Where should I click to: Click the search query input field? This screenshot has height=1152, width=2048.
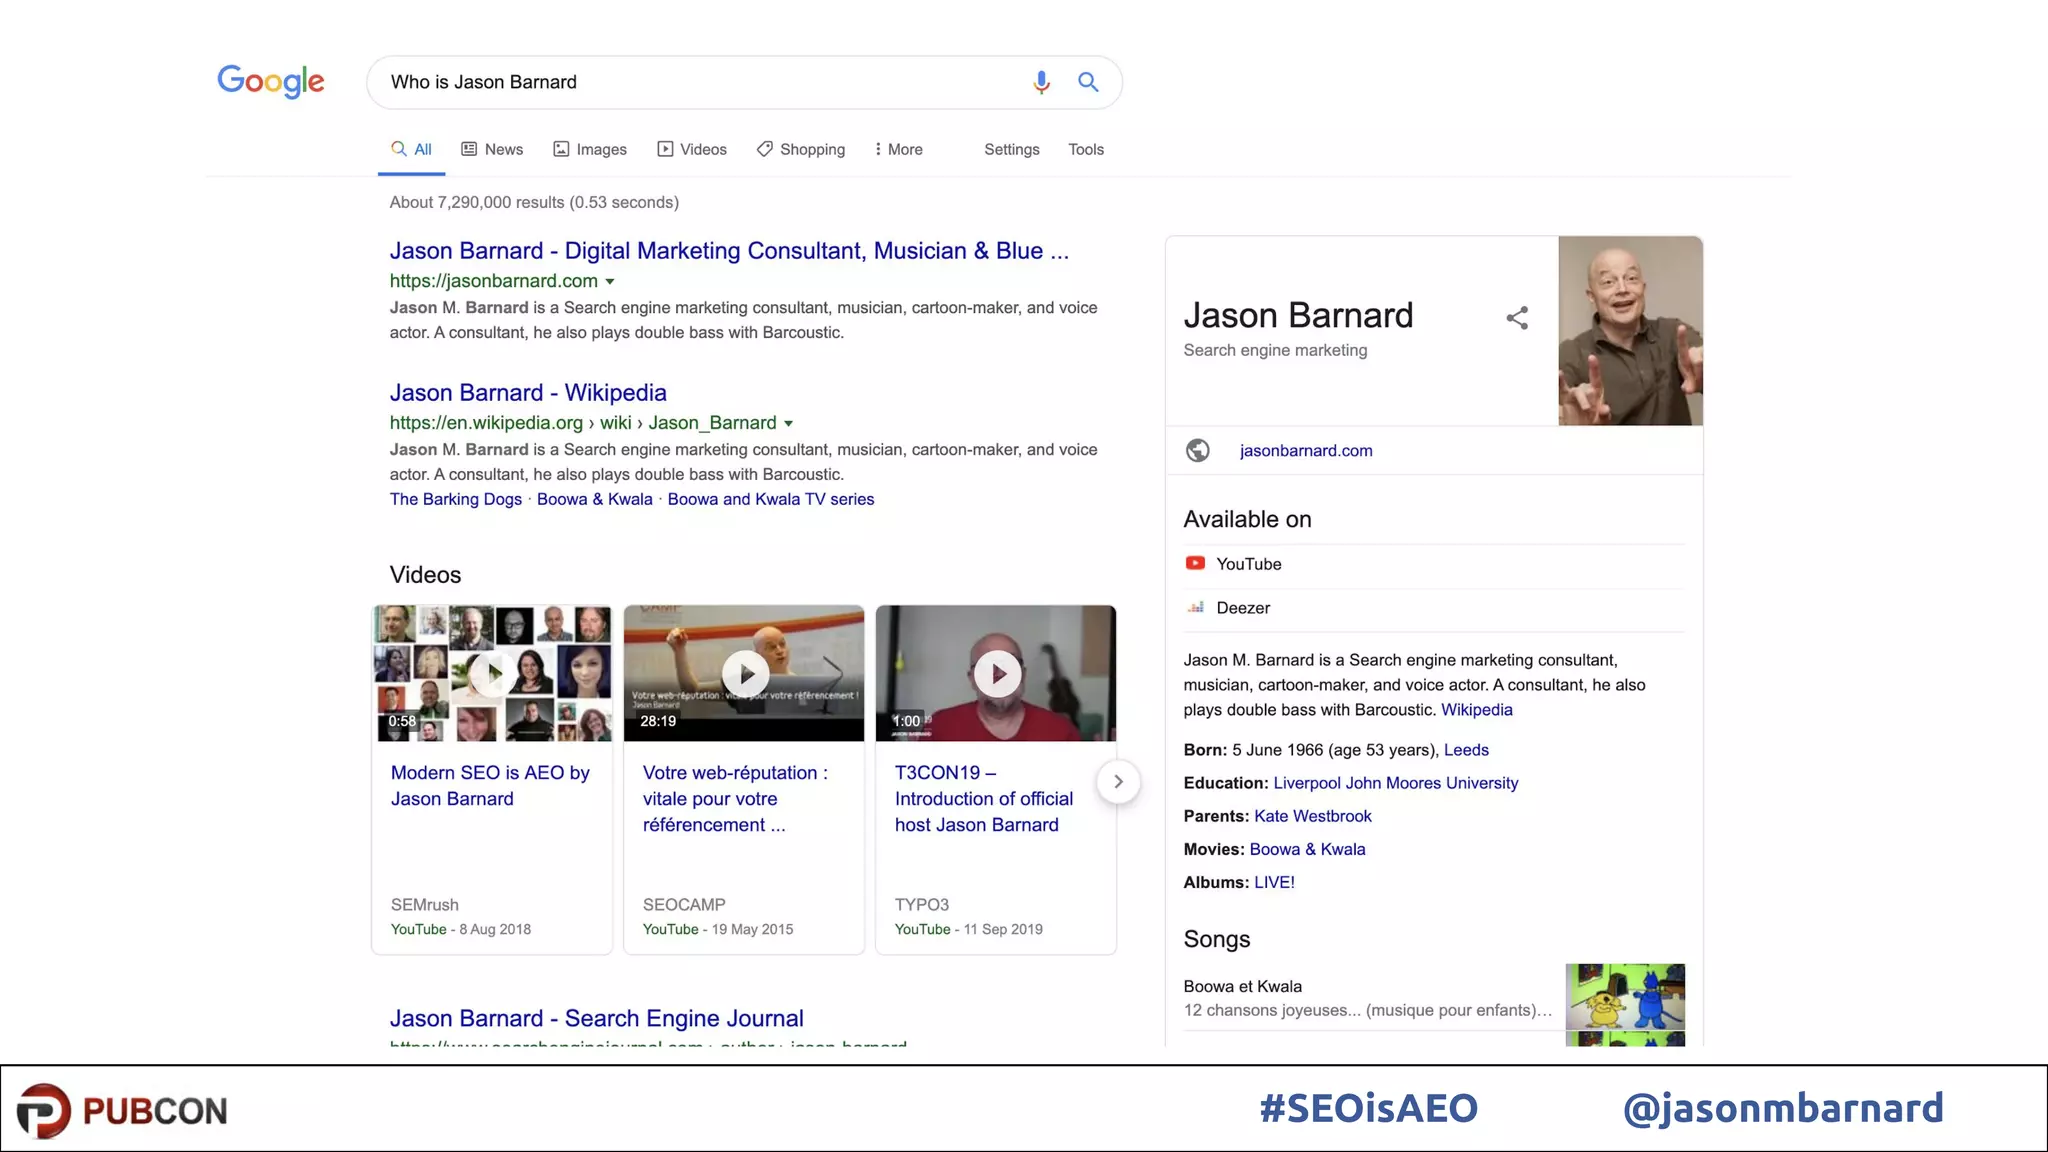point(700,82)
